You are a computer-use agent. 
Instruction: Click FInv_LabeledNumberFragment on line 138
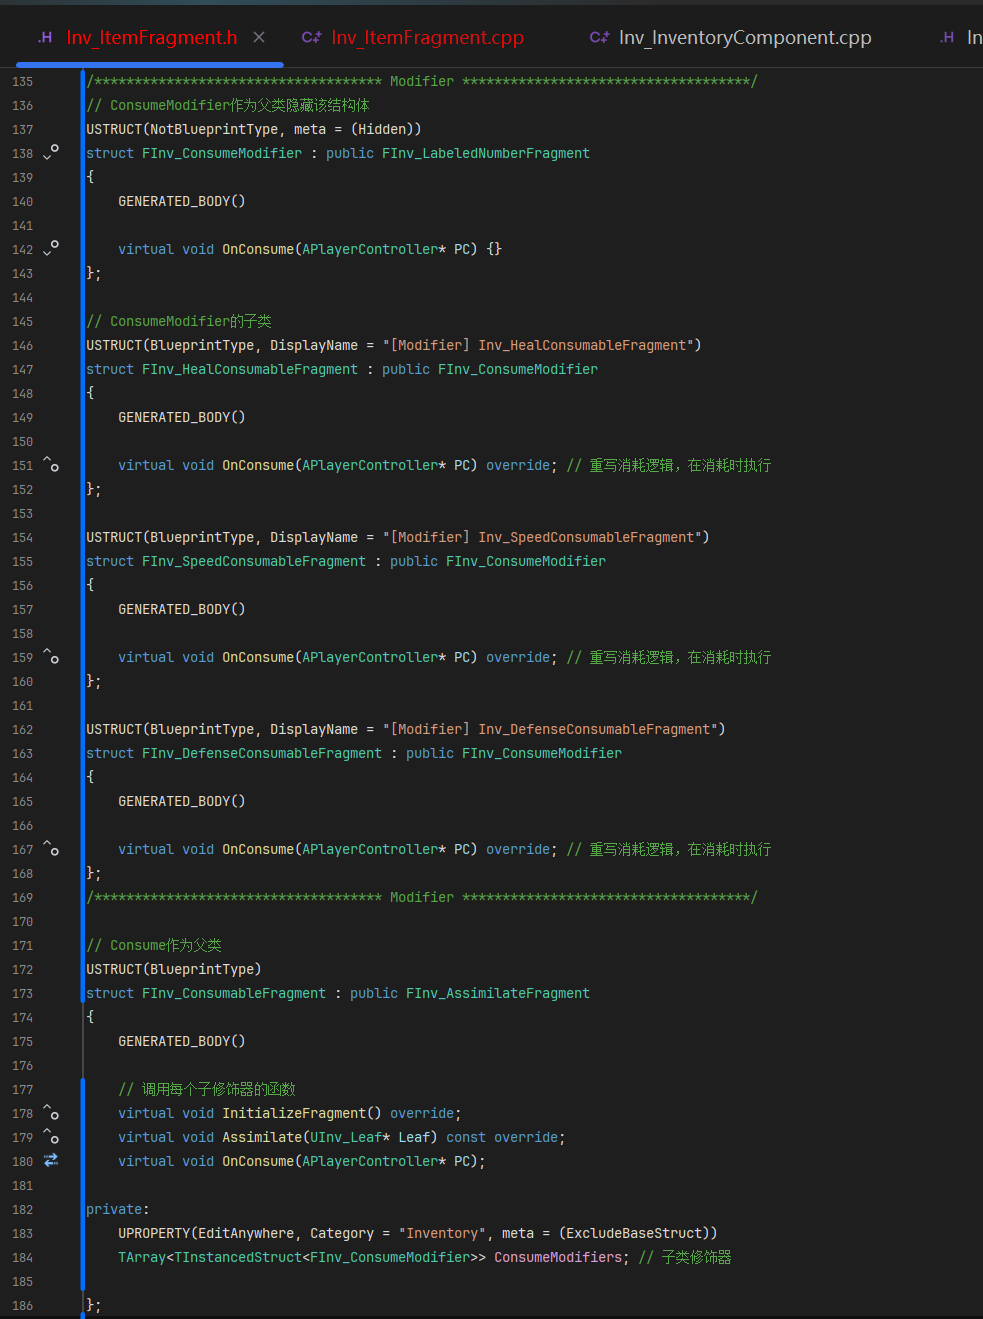click(x=486, y=153)
